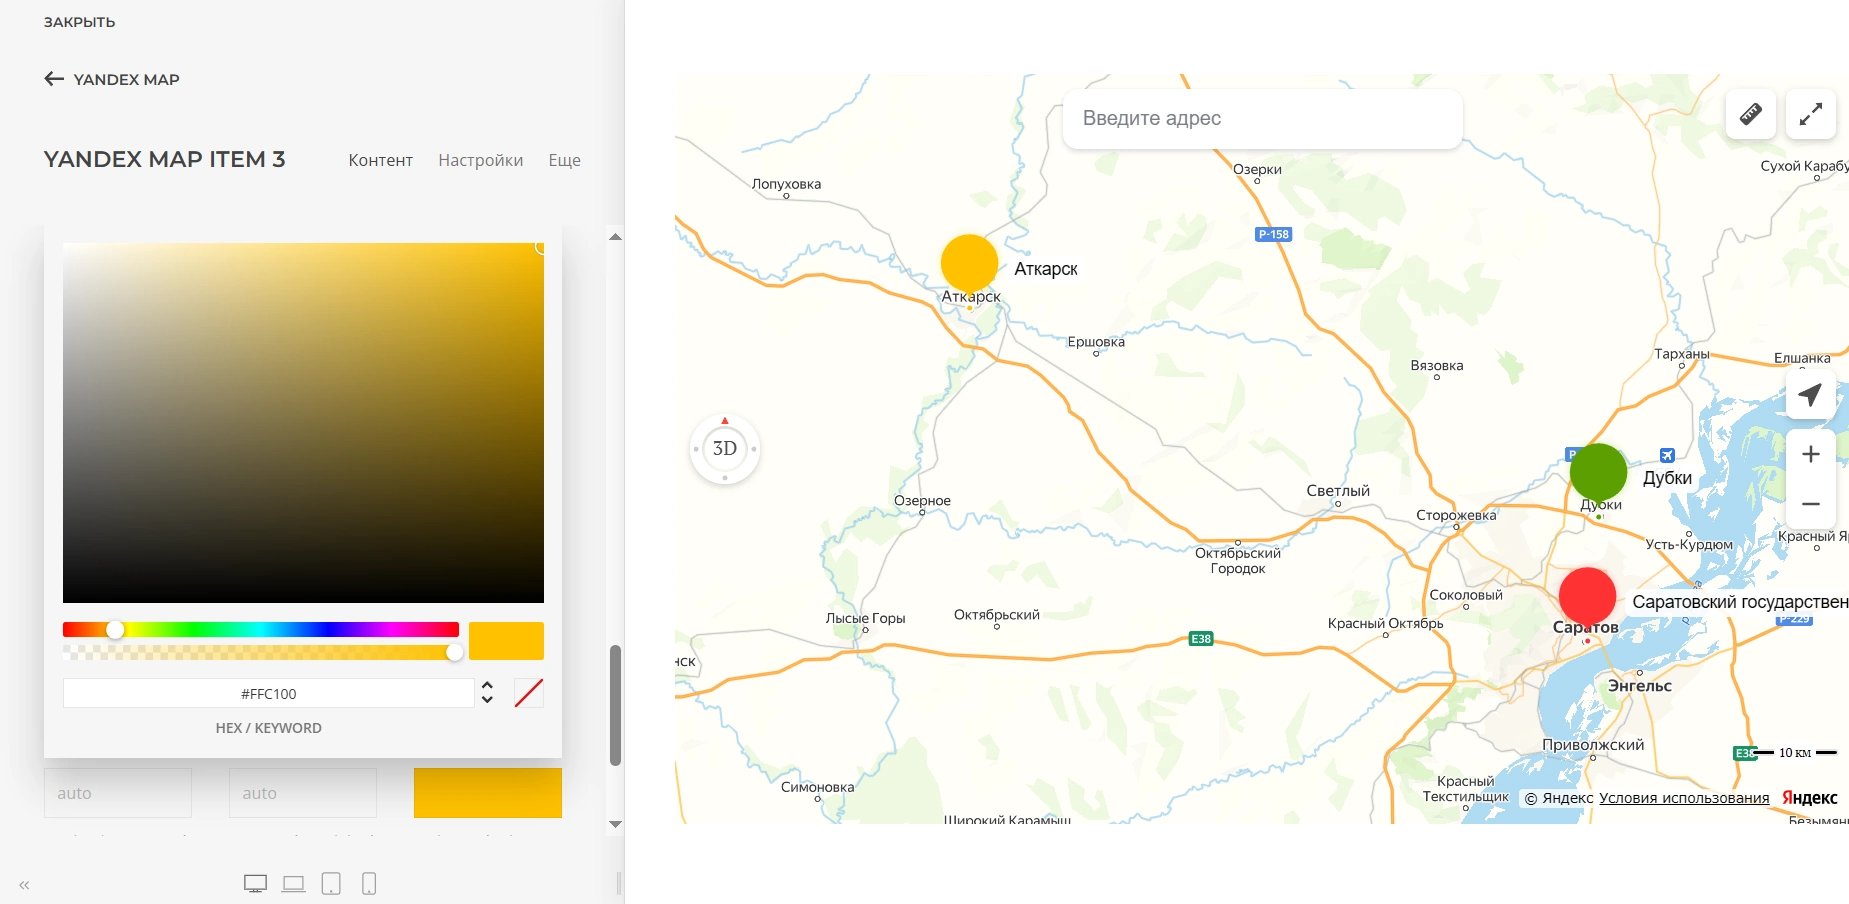Switch to laptop preview mode

[293, 884]
